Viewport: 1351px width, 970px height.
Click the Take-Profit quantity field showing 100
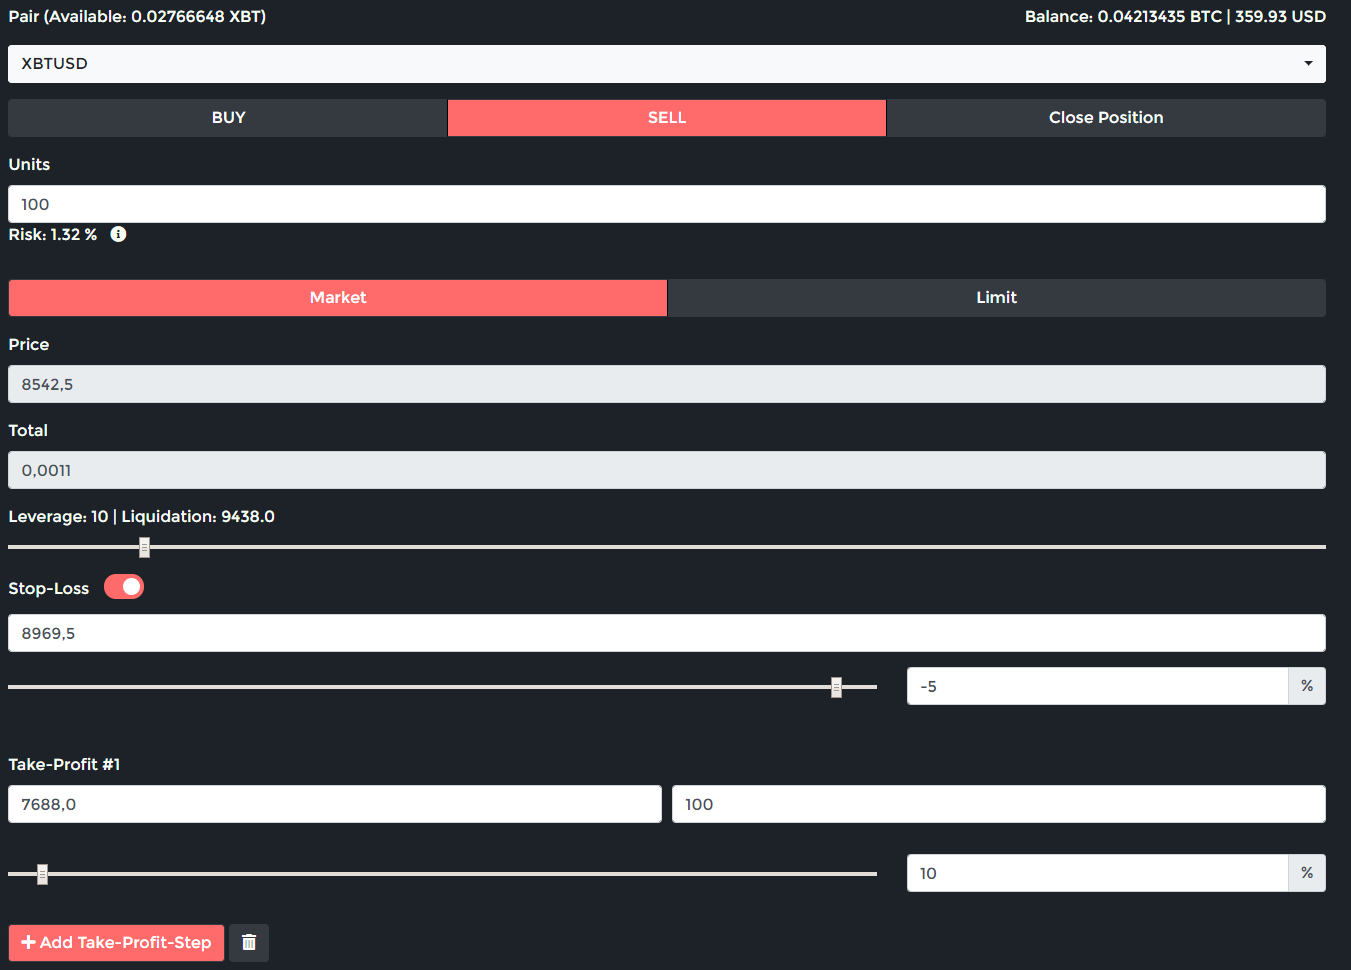tap(998, 804)
